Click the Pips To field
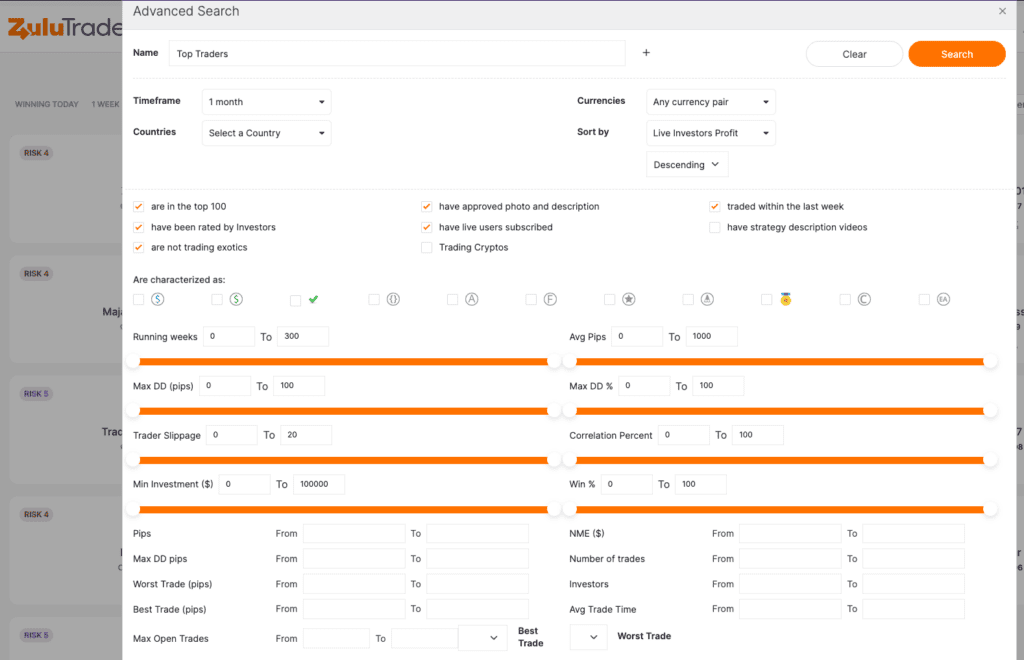Image resolution: width=1024 pixels, height=660 pixels. [477, 533]
